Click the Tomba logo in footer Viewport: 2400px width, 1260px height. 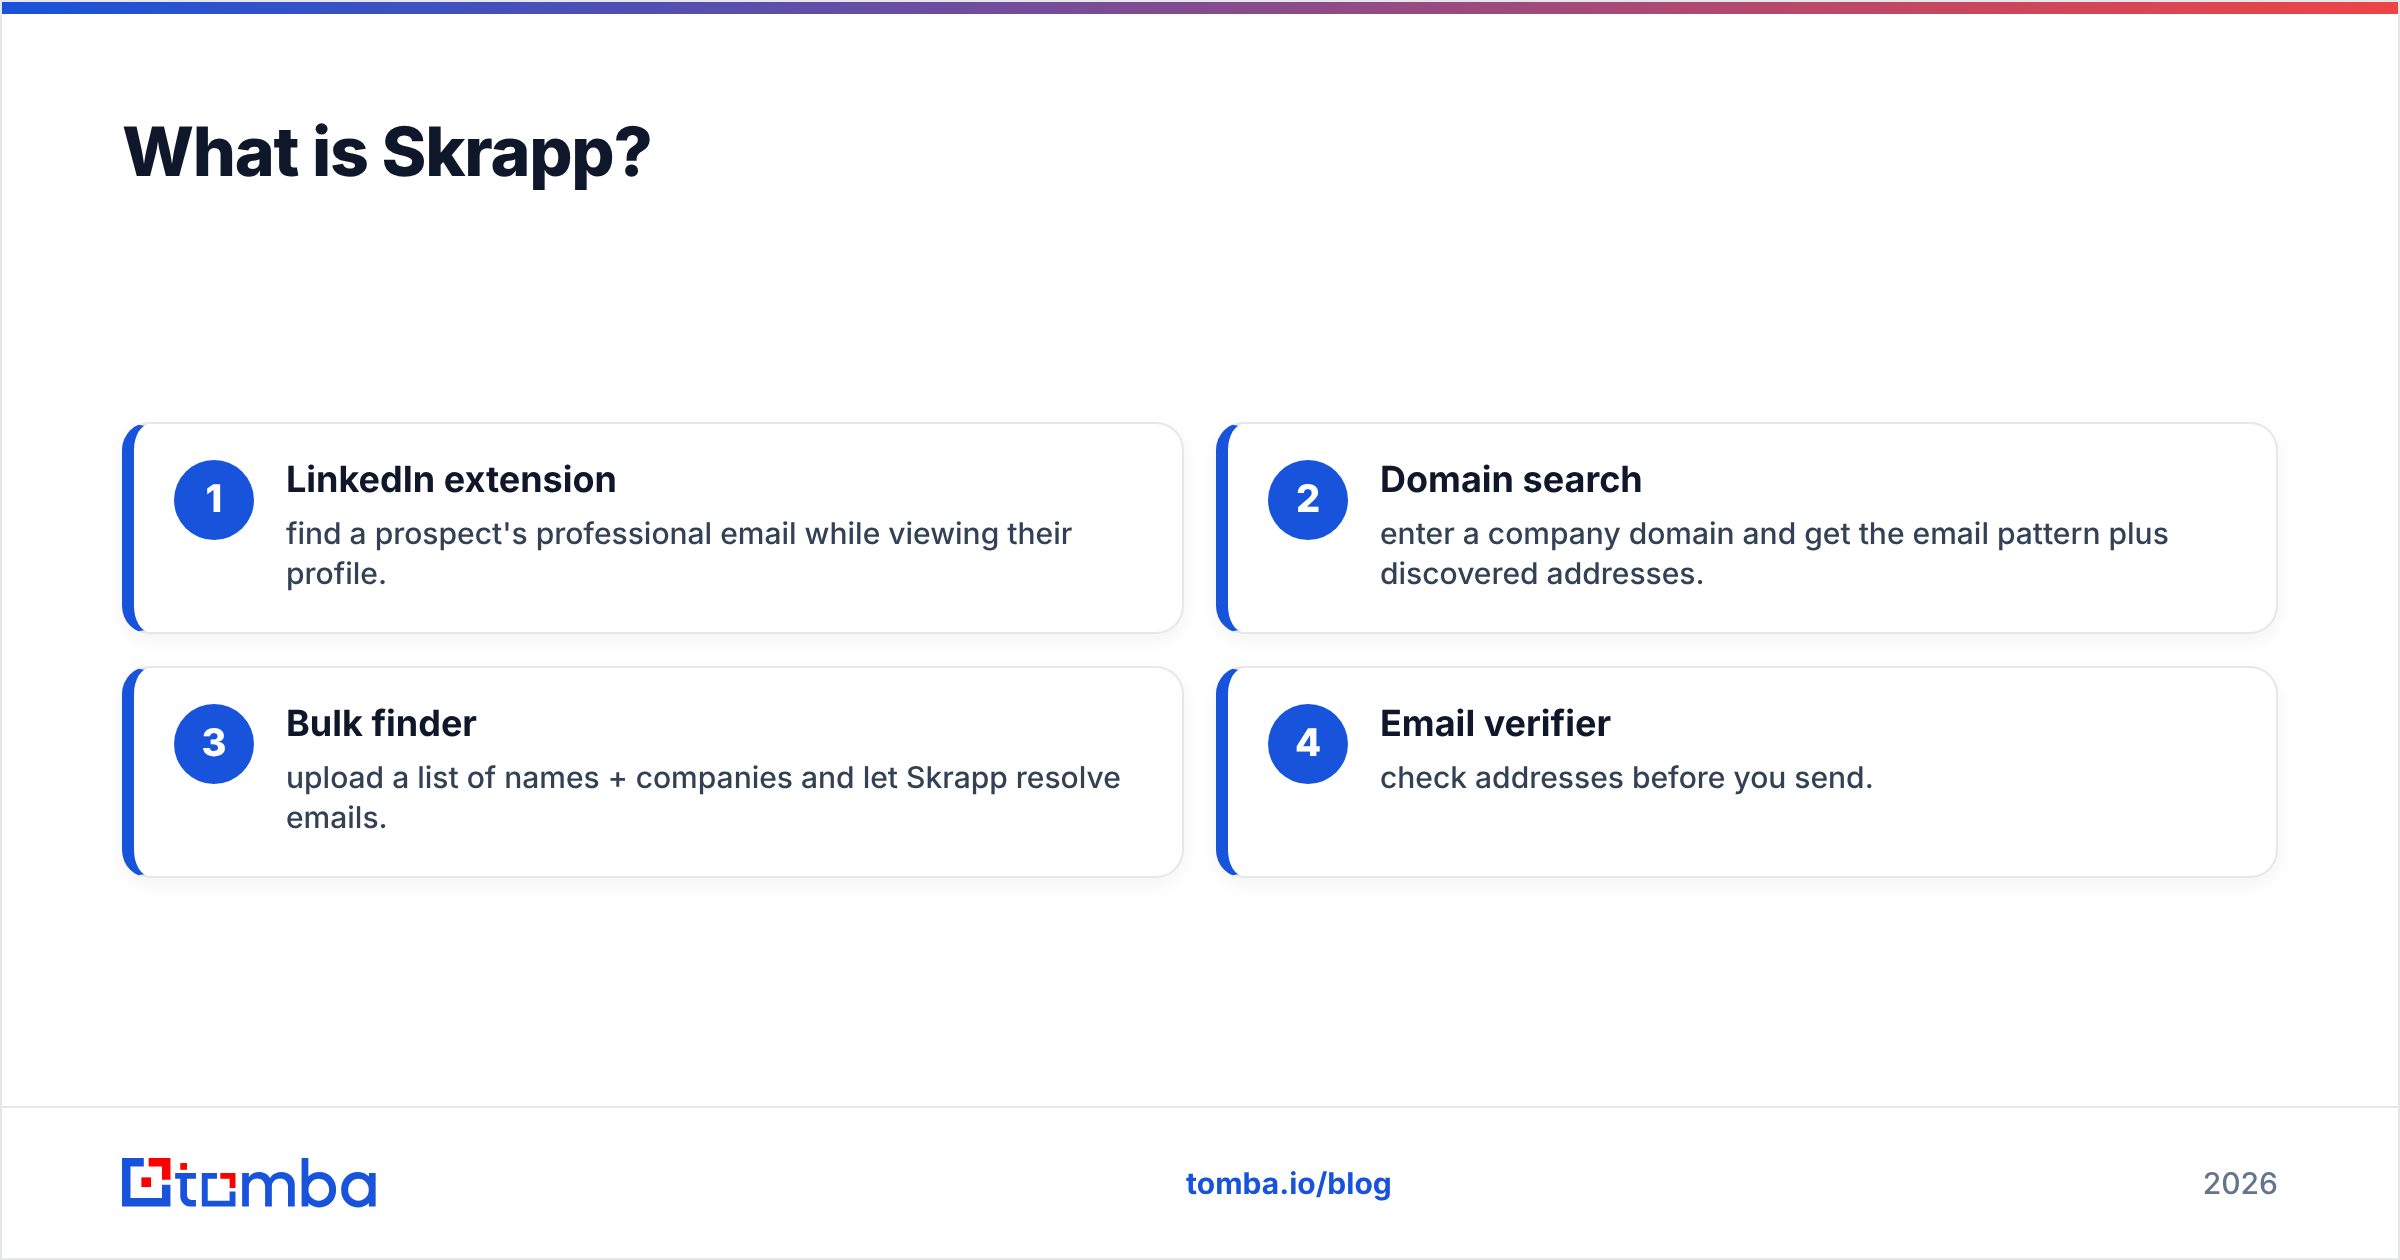[x=249, y=1183]
